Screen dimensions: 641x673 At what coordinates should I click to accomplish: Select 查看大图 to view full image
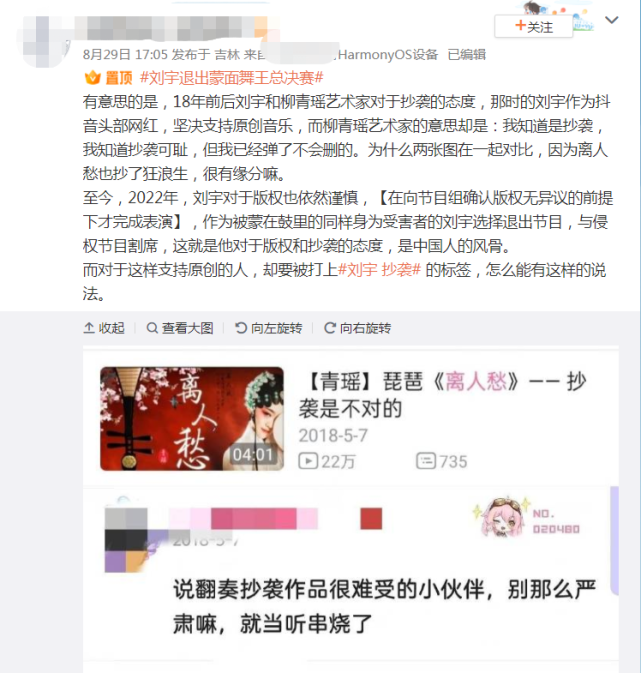click(x=180, y=328)
